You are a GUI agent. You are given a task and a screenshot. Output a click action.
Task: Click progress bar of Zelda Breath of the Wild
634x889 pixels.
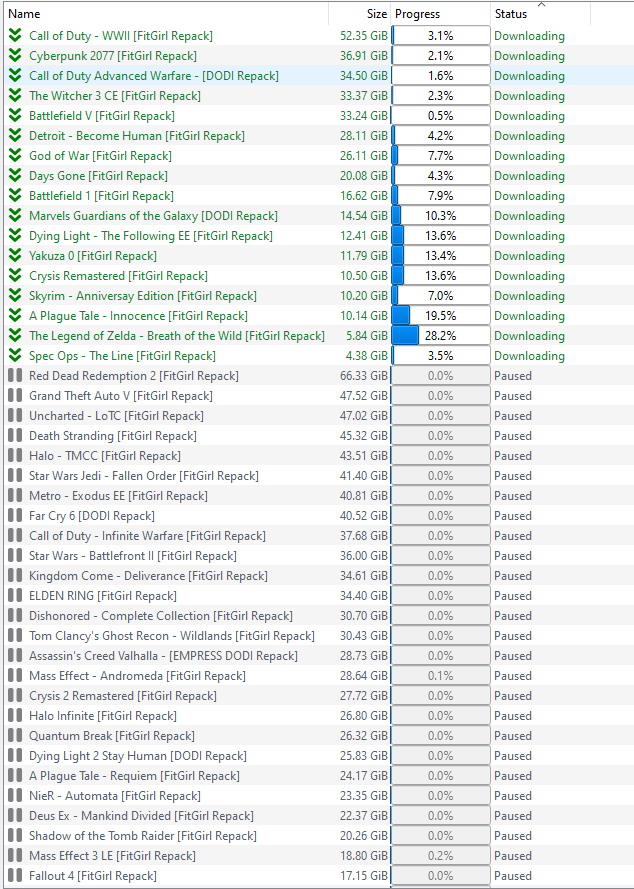point(441,336)
